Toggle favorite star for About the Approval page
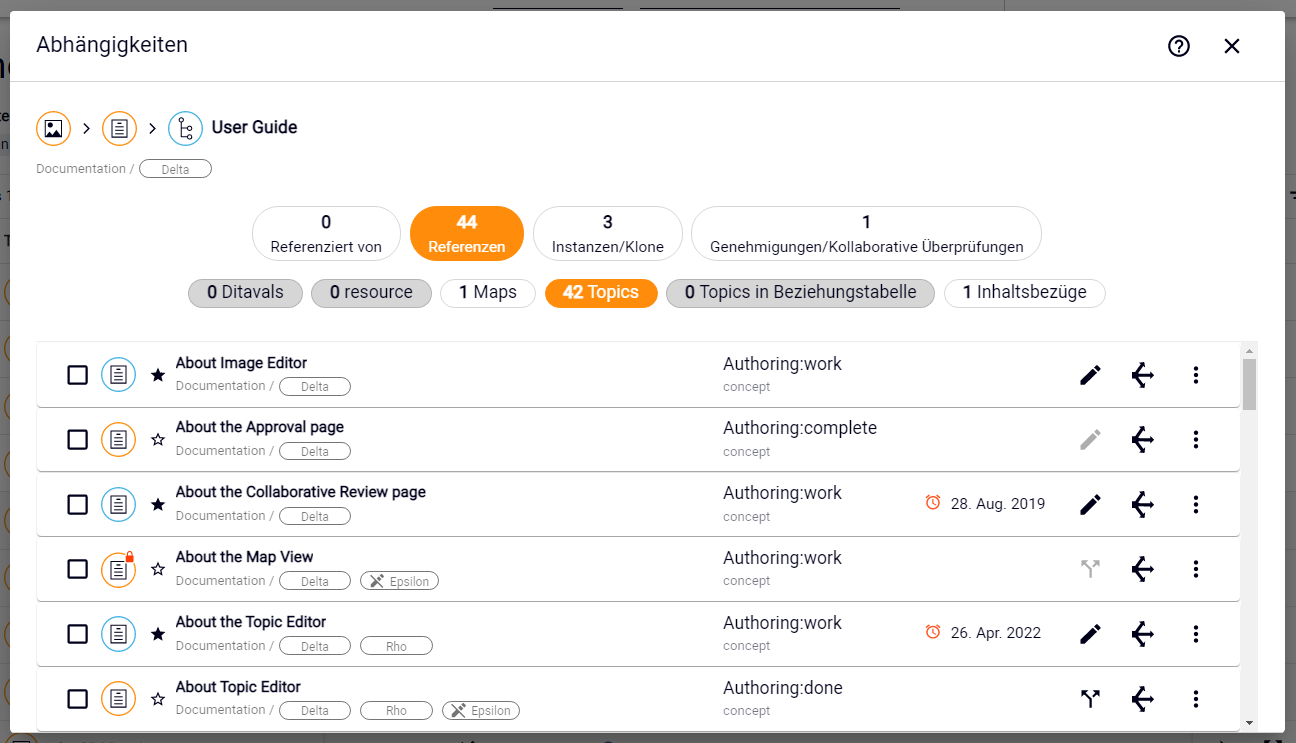1296x743 pixels. [x=157, y=440]
